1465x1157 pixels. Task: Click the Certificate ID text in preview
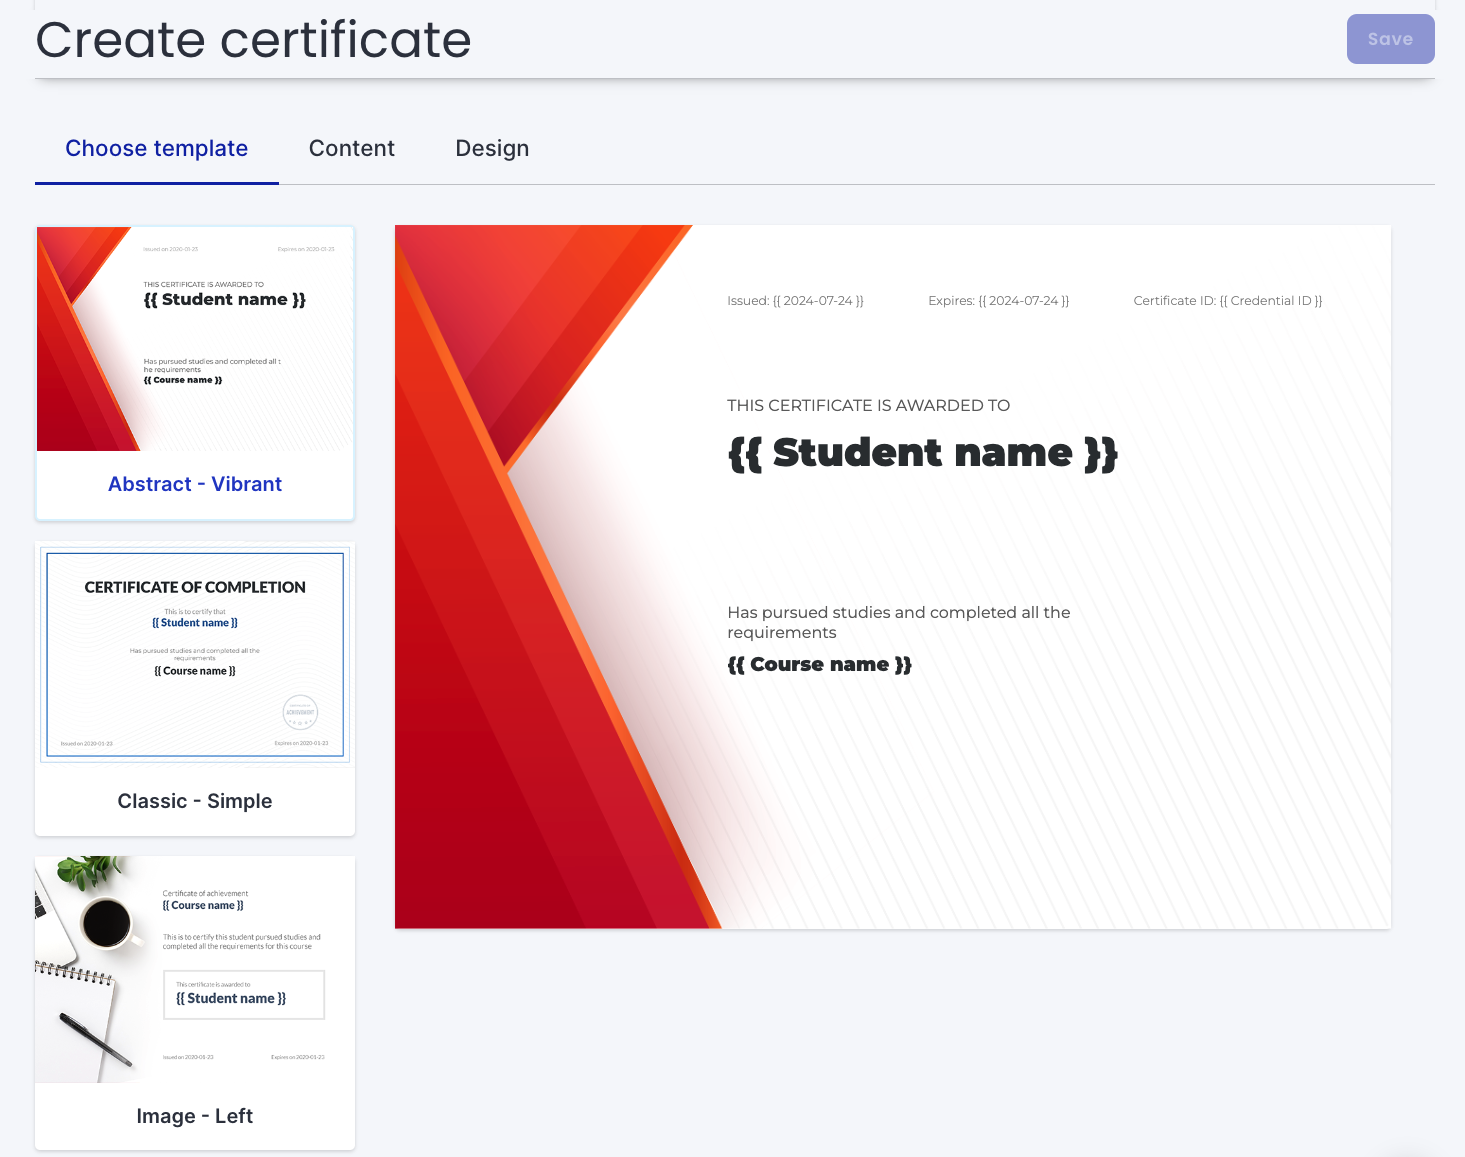pyautogui.click(x=1228, y=301)
